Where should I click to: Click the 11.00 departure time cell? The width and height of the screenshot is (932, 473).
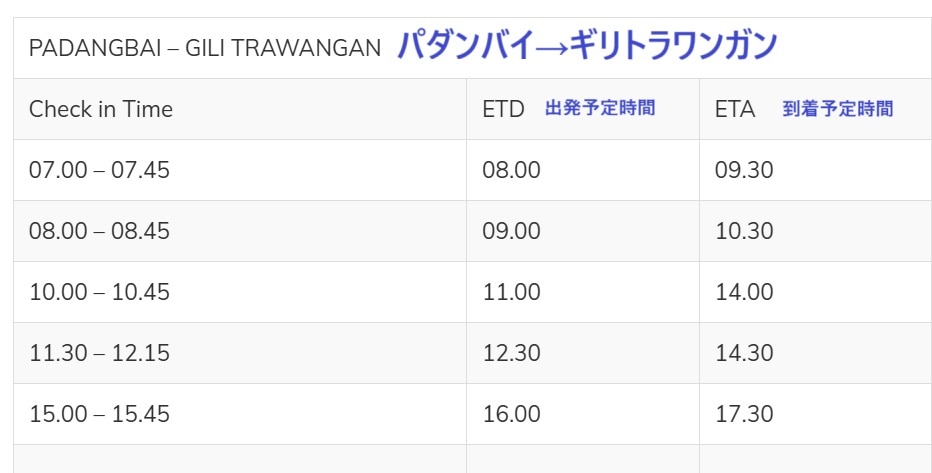(x=511, y=292)
